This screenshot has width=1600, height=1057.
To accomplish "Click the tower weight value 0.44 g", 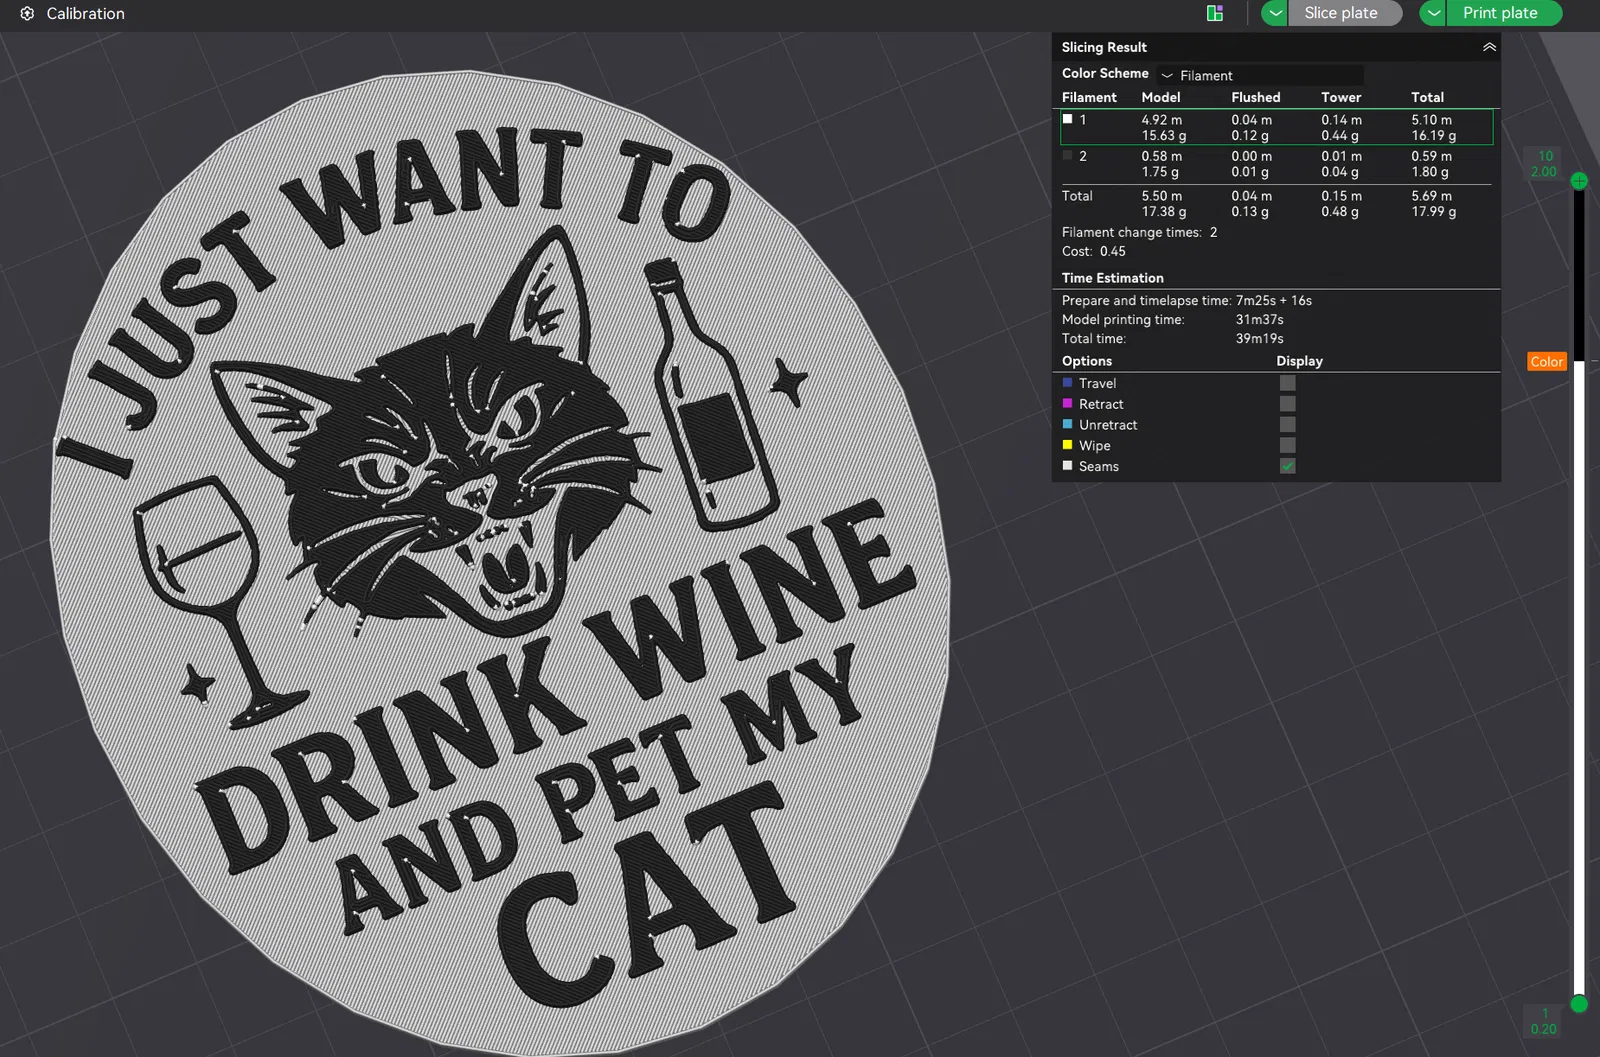I will (1340, 136).
